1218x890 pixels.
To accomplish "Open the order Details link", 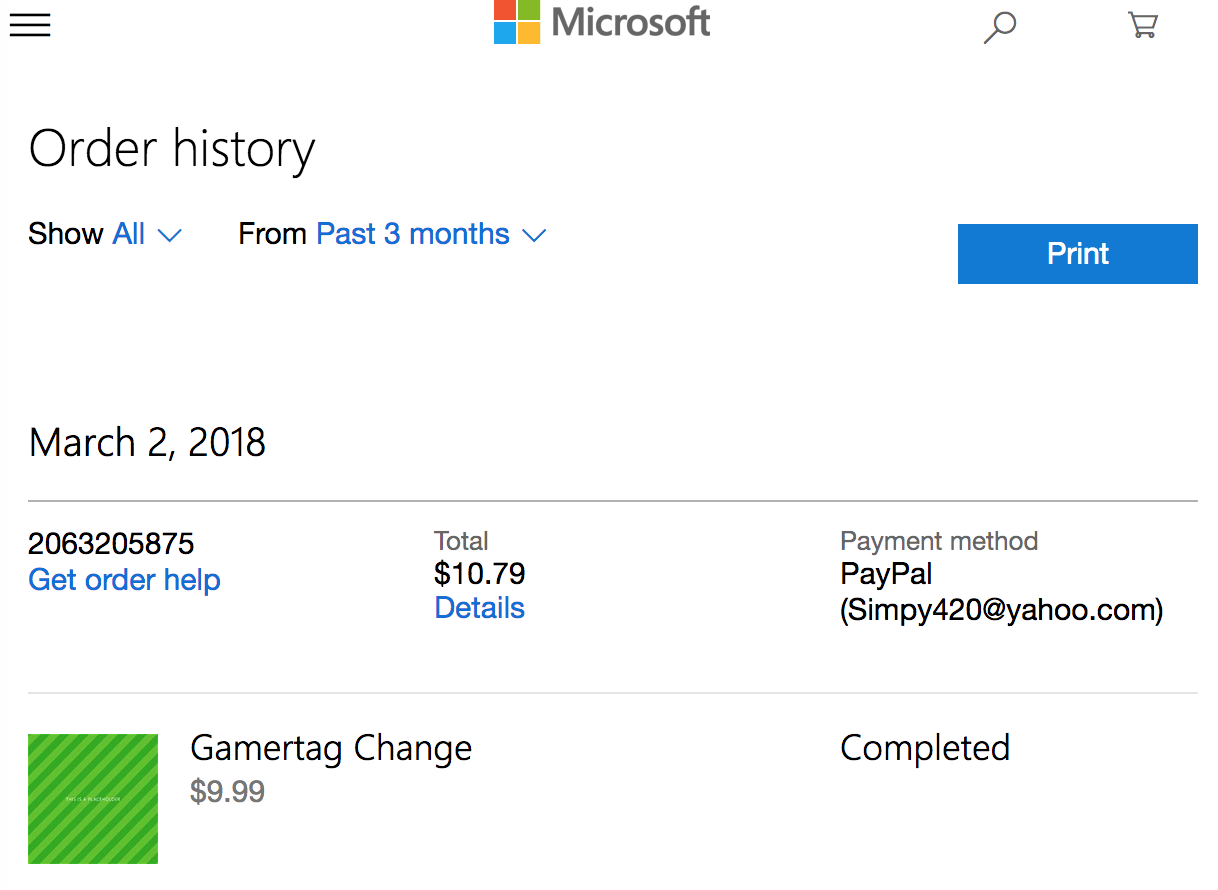I will (479, 608).
